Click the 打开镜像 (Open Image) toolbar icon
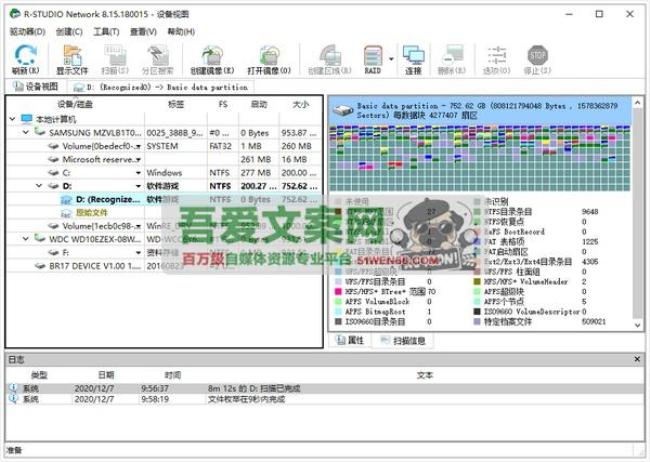Viewport: 650px width, 462px height. click(x=269, y=59)
